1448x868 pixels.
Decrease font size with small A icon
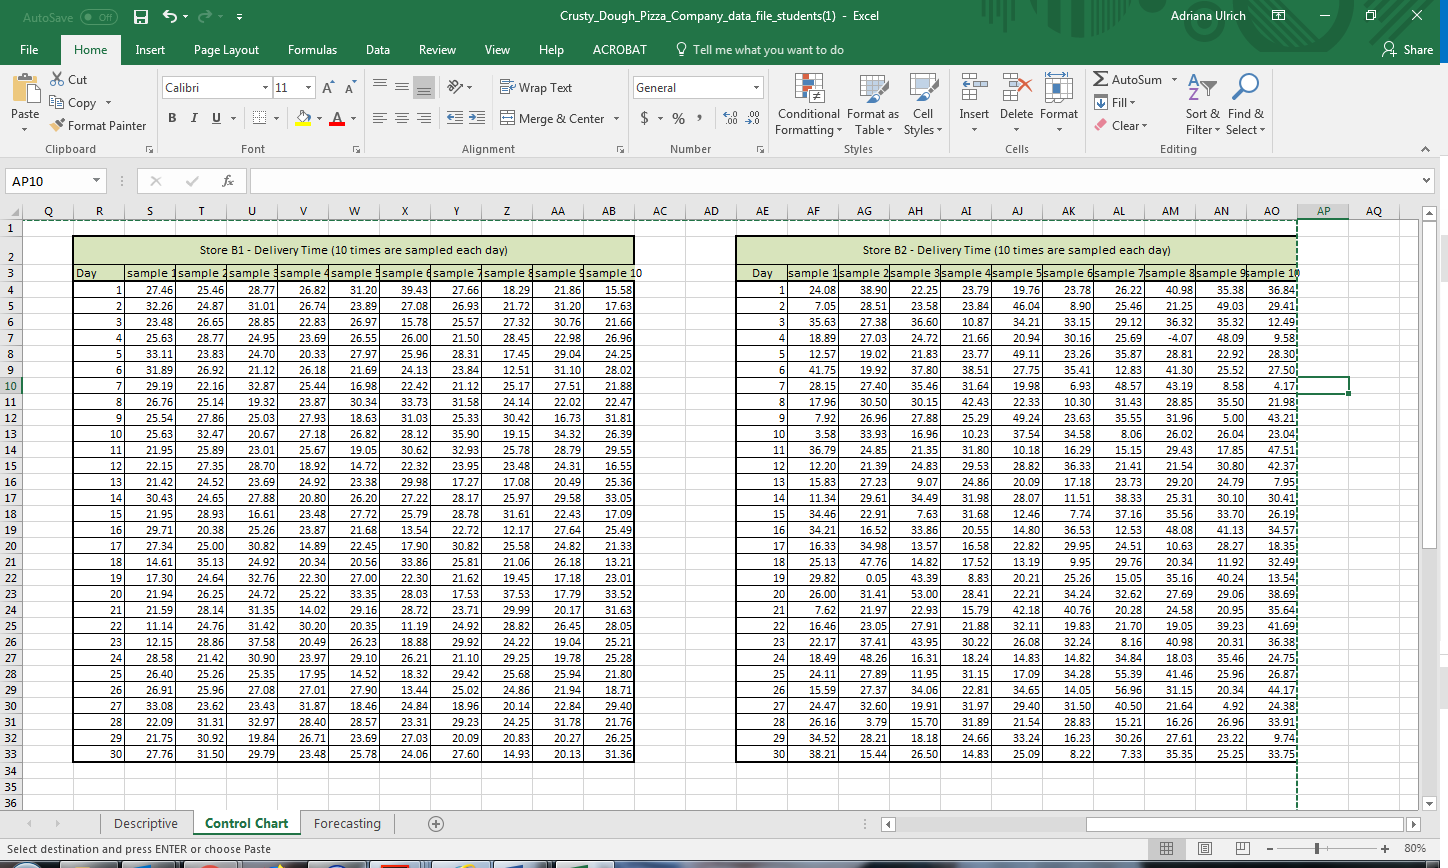point(351,88)
